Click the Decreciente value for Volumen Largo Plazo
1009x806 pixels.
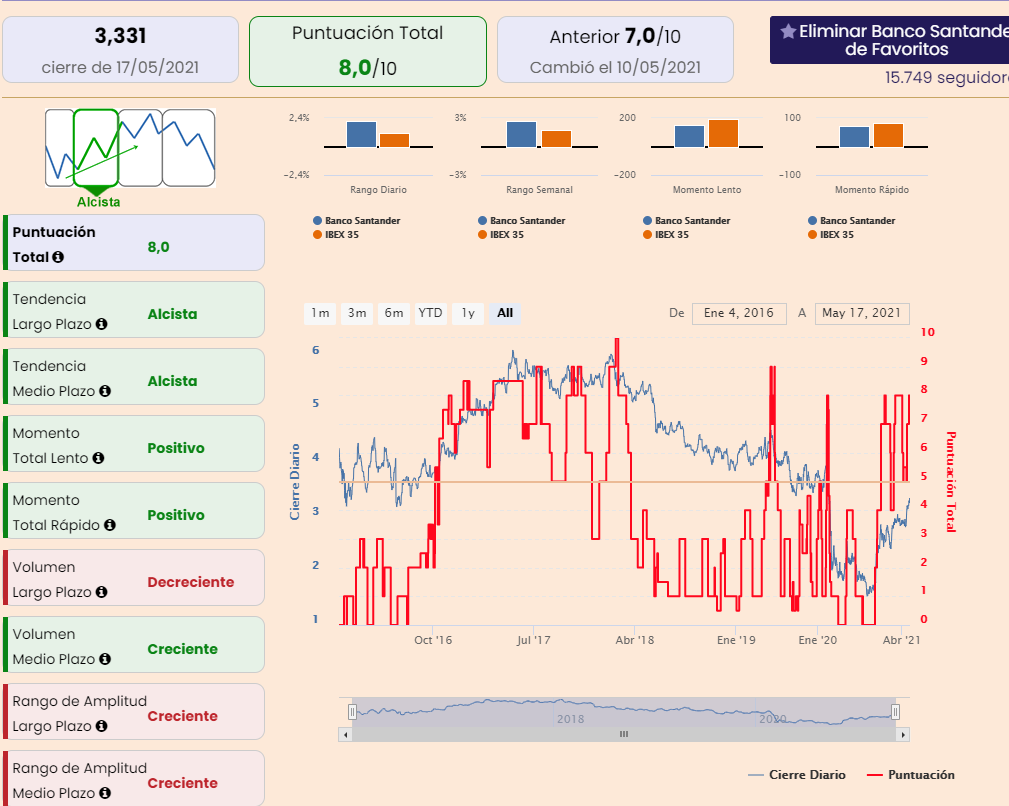190,582
